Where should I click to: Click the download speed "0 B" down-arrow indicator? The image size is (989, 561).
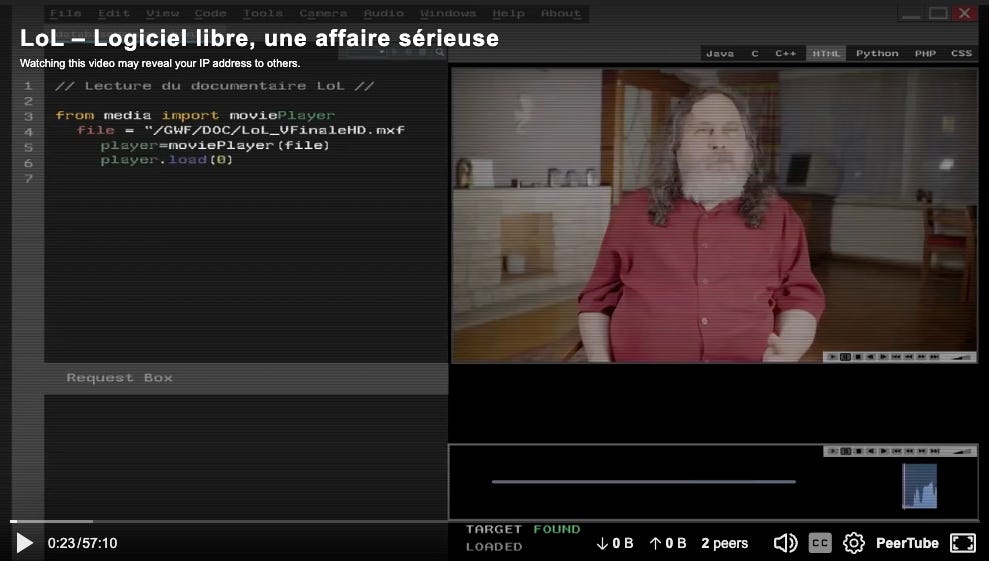(615, 543)
